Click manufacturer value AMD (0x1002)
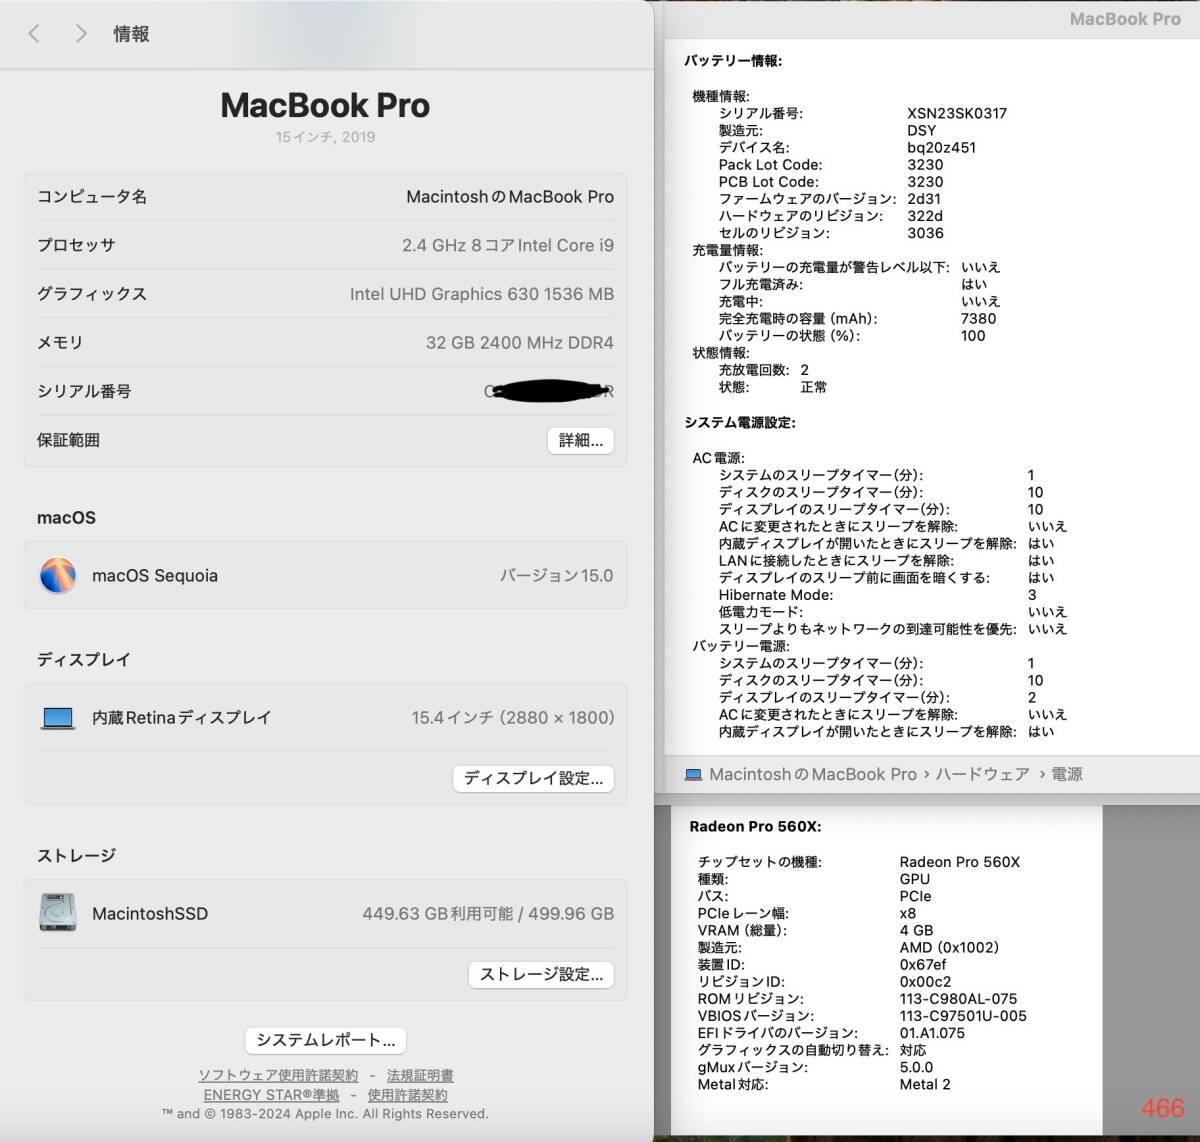The height and width of the screenshot is (1142, 1200). 949,947
